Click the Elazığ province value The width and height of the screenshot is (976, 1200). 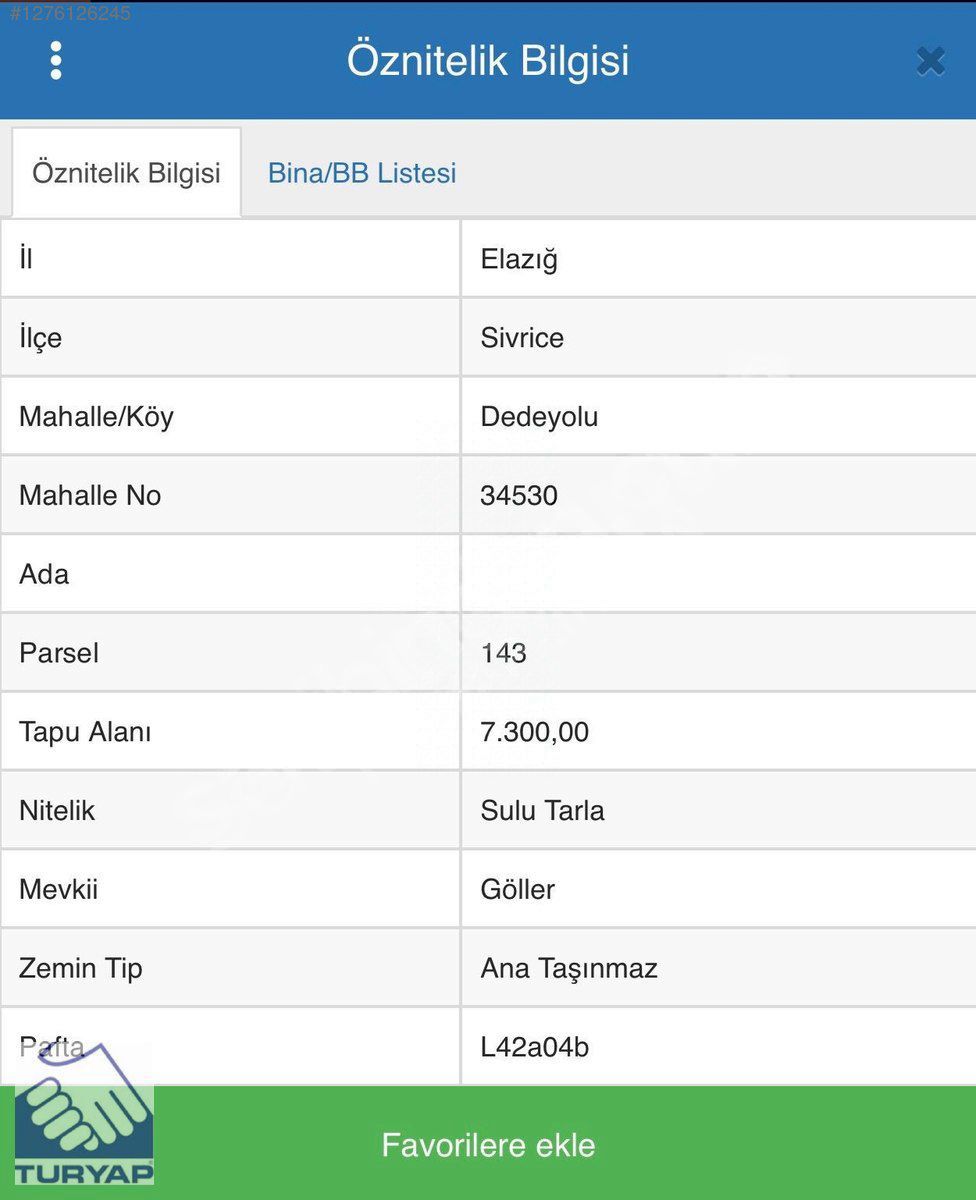[x=519, y=259]
